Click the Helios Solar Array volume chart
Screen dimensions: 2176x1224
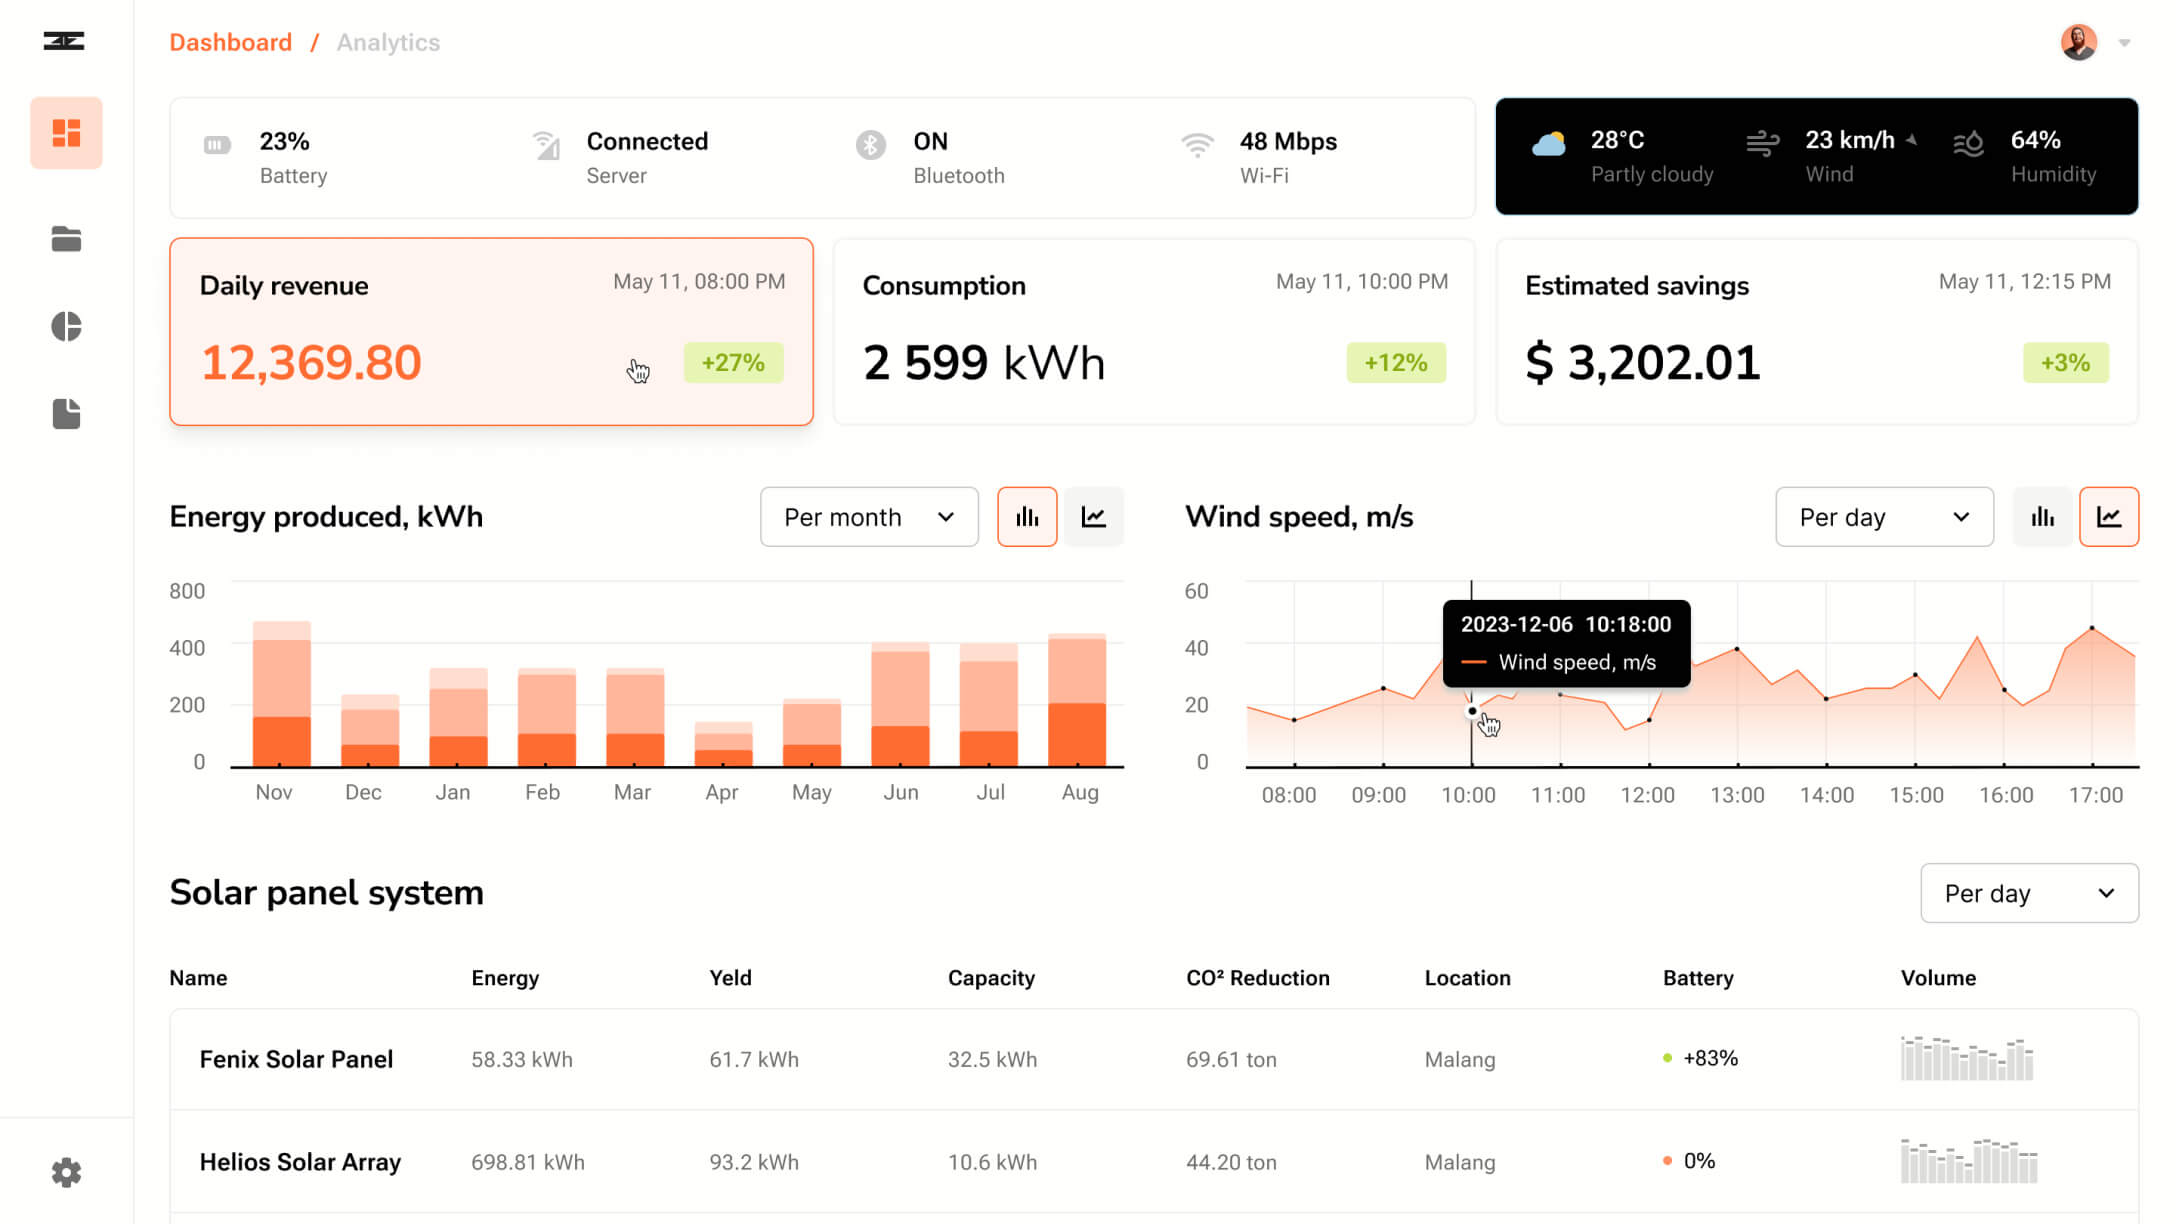[x=1968, y=1161]
